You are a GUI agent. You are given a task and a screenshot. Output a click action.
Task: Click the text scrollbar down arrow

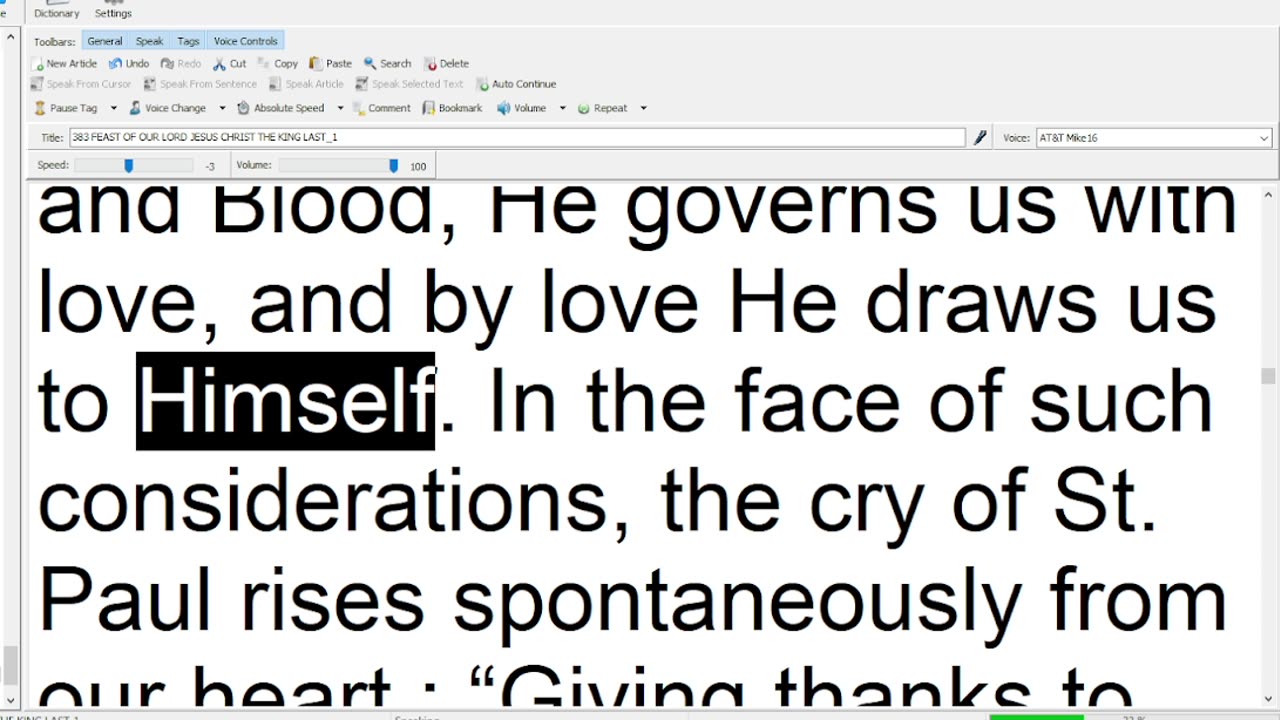click(1268, 698)
